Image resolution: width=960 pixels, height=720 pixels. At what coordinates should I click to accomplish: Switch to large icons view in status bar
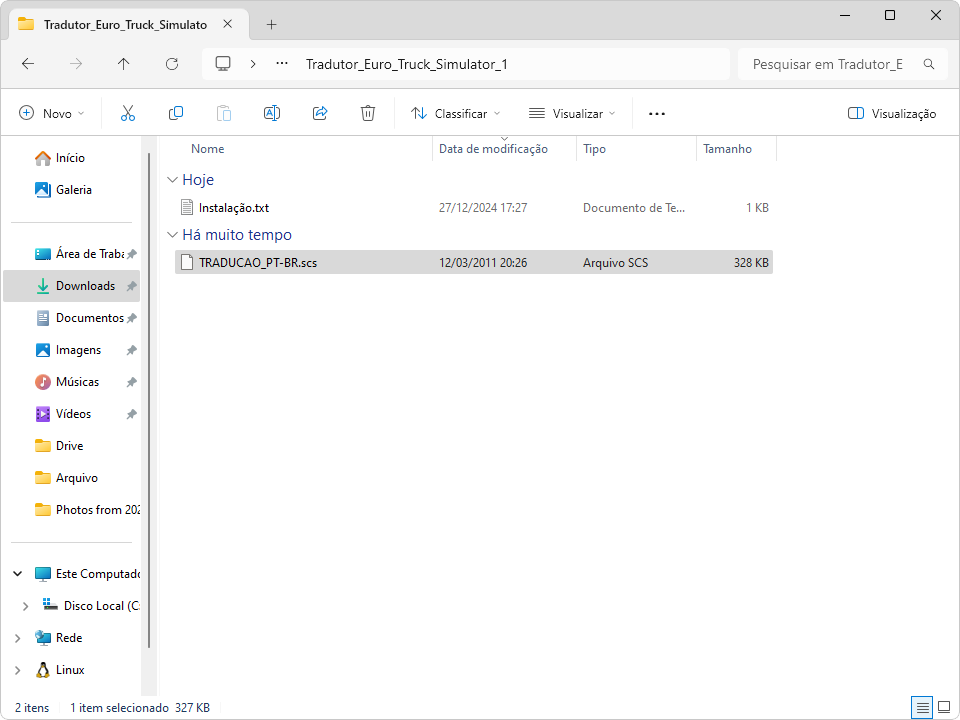944,708
